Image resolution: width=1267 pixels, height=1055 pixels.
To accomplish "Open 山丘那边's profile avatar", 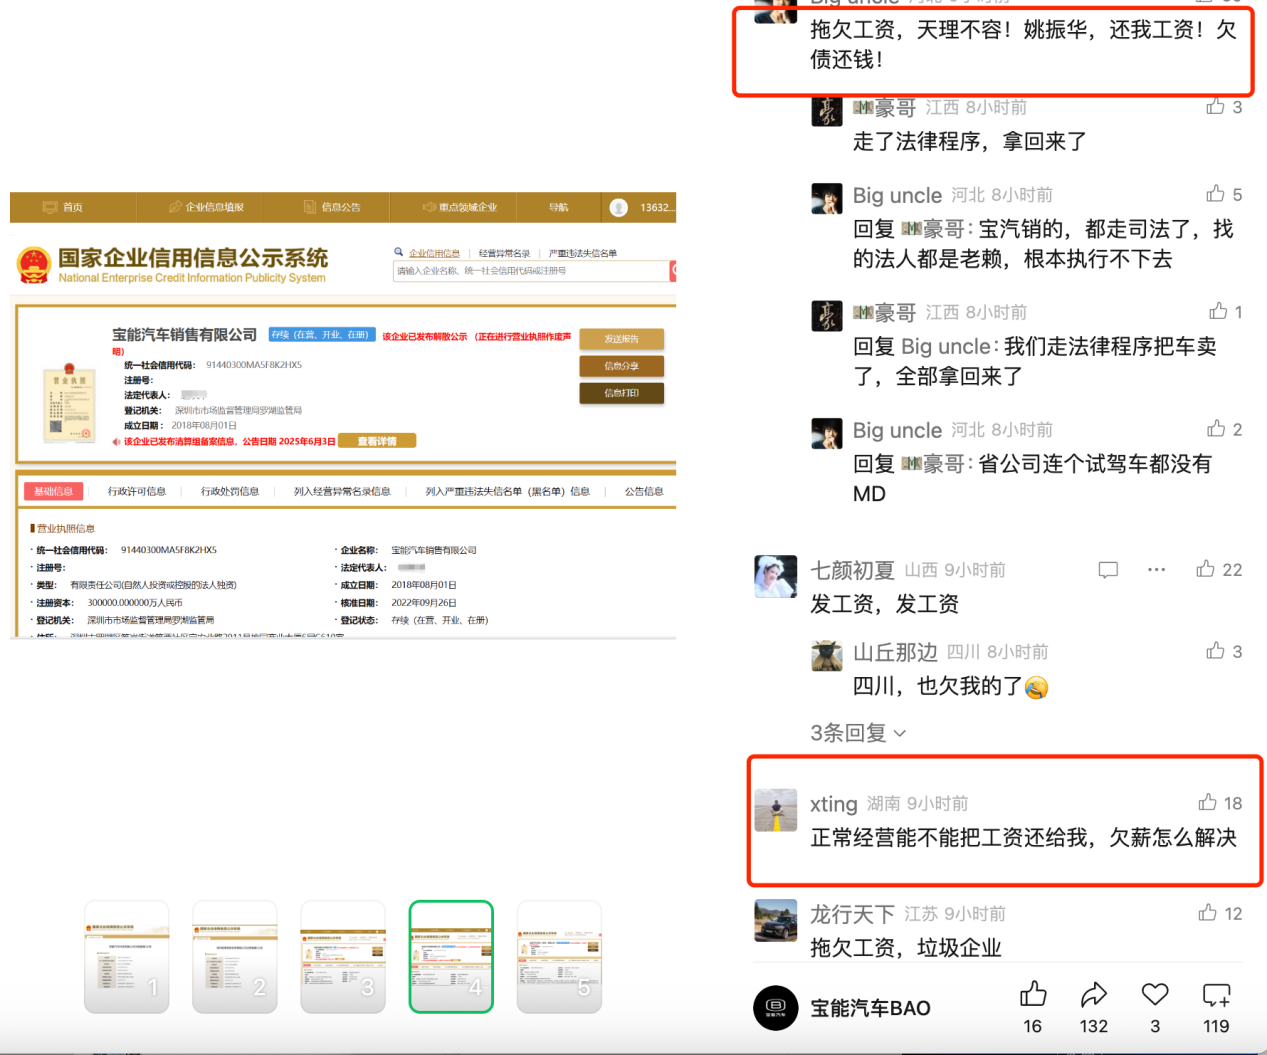I will [827, 655].
